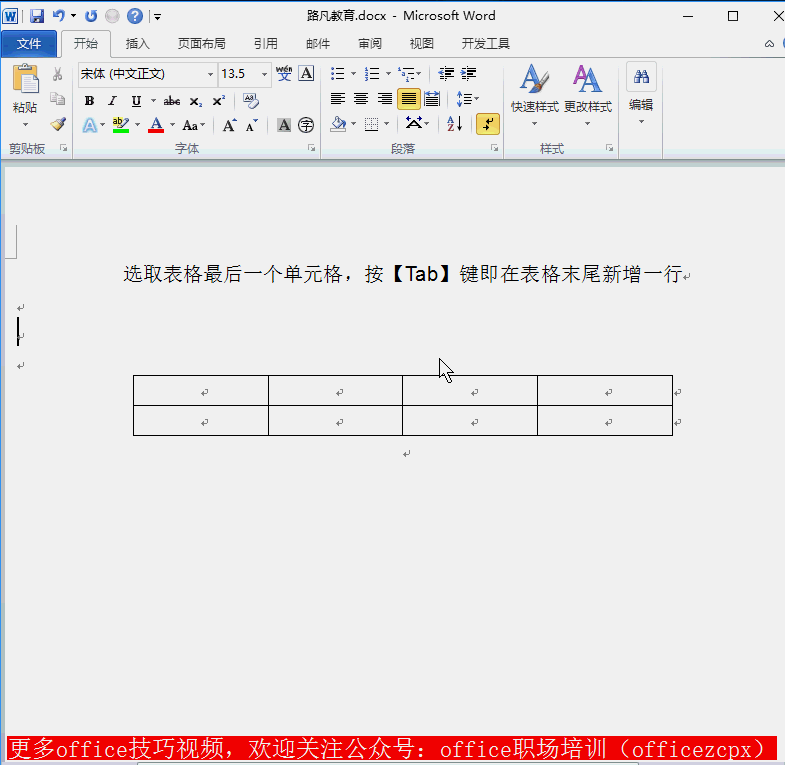Open the borders dropdown
The image size is (785, 765).
[x=386, y=124]
